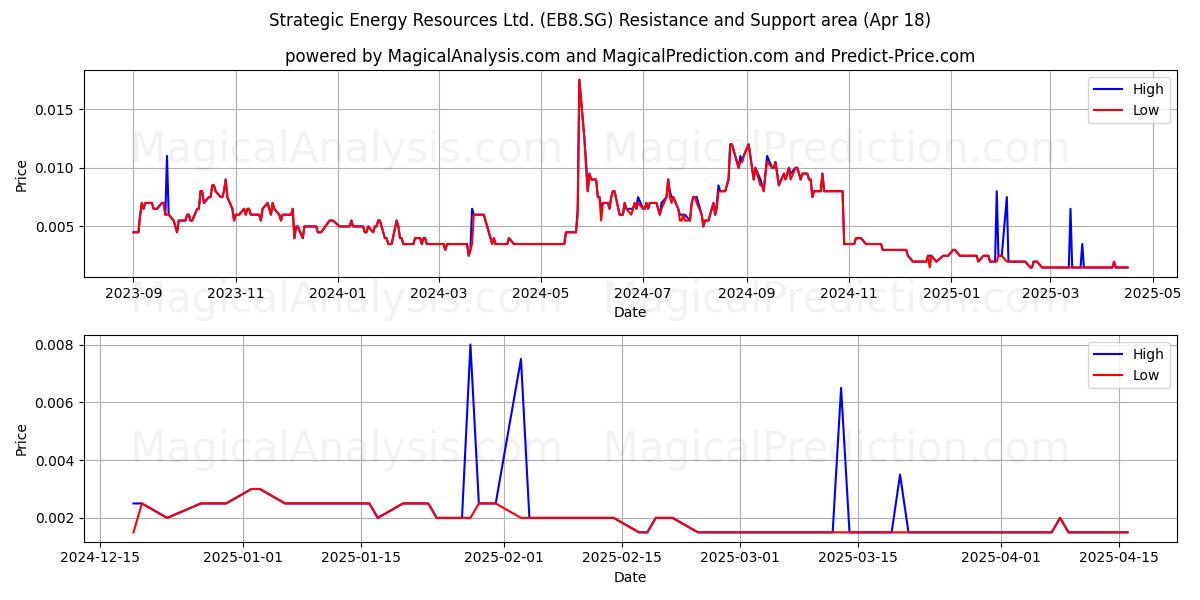This screenshot has height=600, width=1200.
Task: Click the 0.010 tick on upper chart
Action: [57, 168]
